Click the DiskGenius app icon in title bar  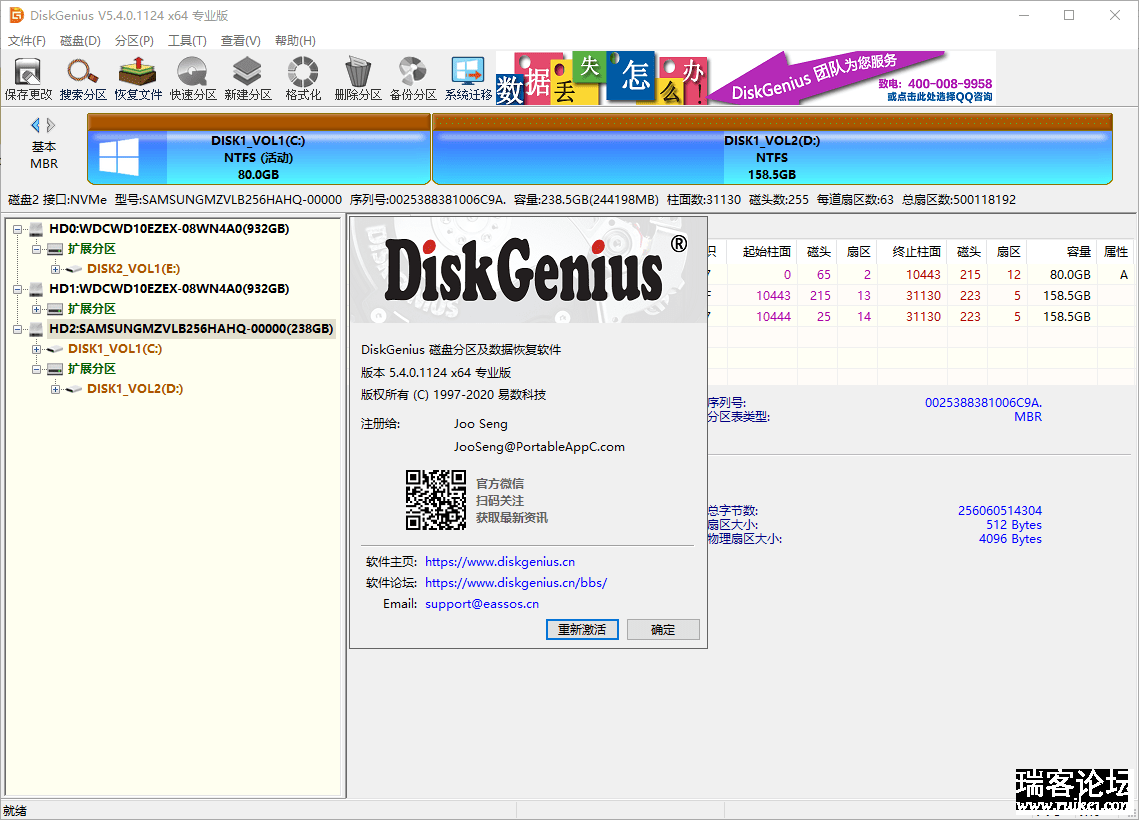[x=16, y=15]
